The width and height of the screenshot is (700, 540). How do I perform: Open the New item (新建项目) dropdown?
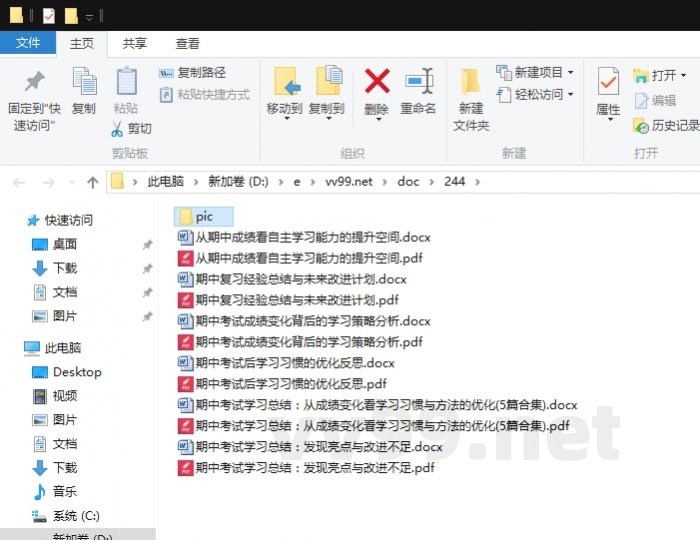coord(535,72)
